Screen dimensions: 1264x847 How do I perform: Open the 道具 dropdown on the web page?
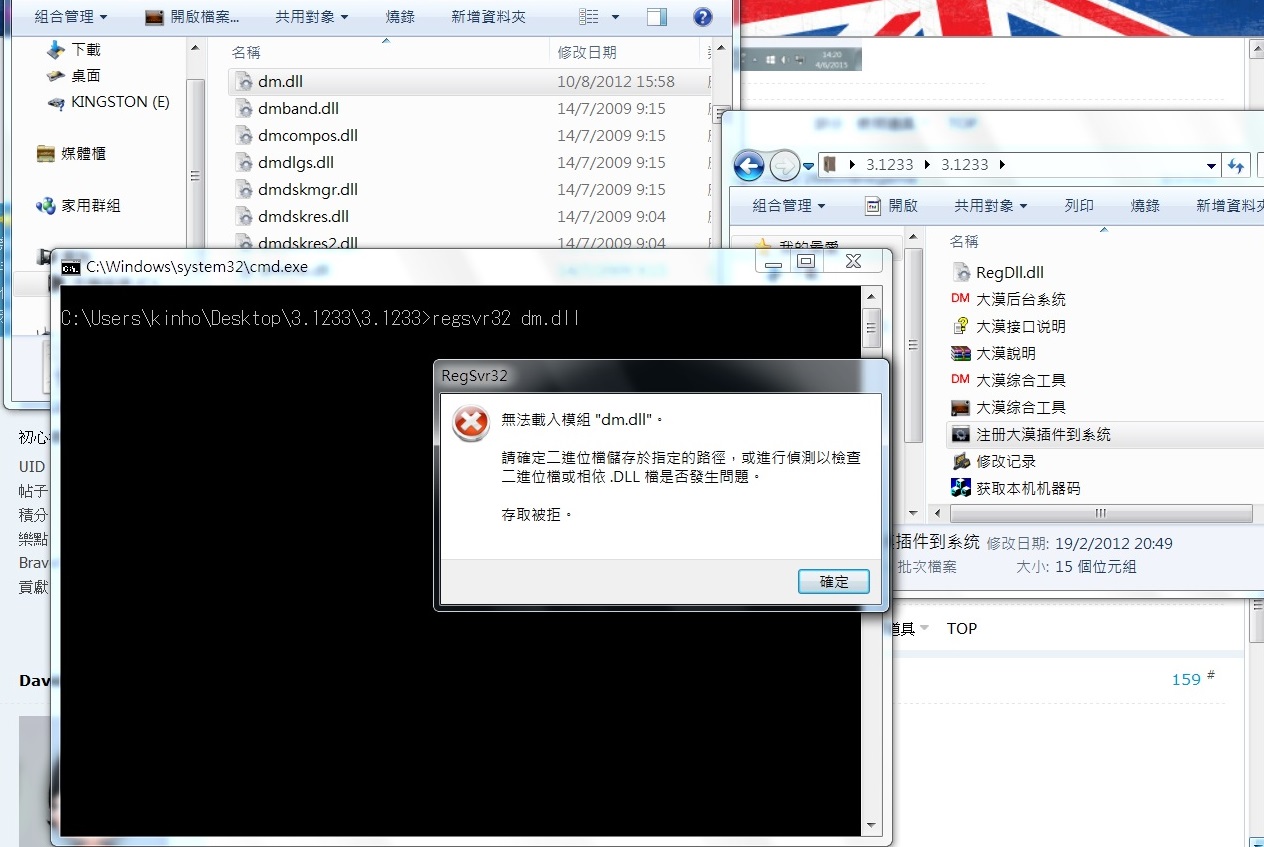pos(910,628)
